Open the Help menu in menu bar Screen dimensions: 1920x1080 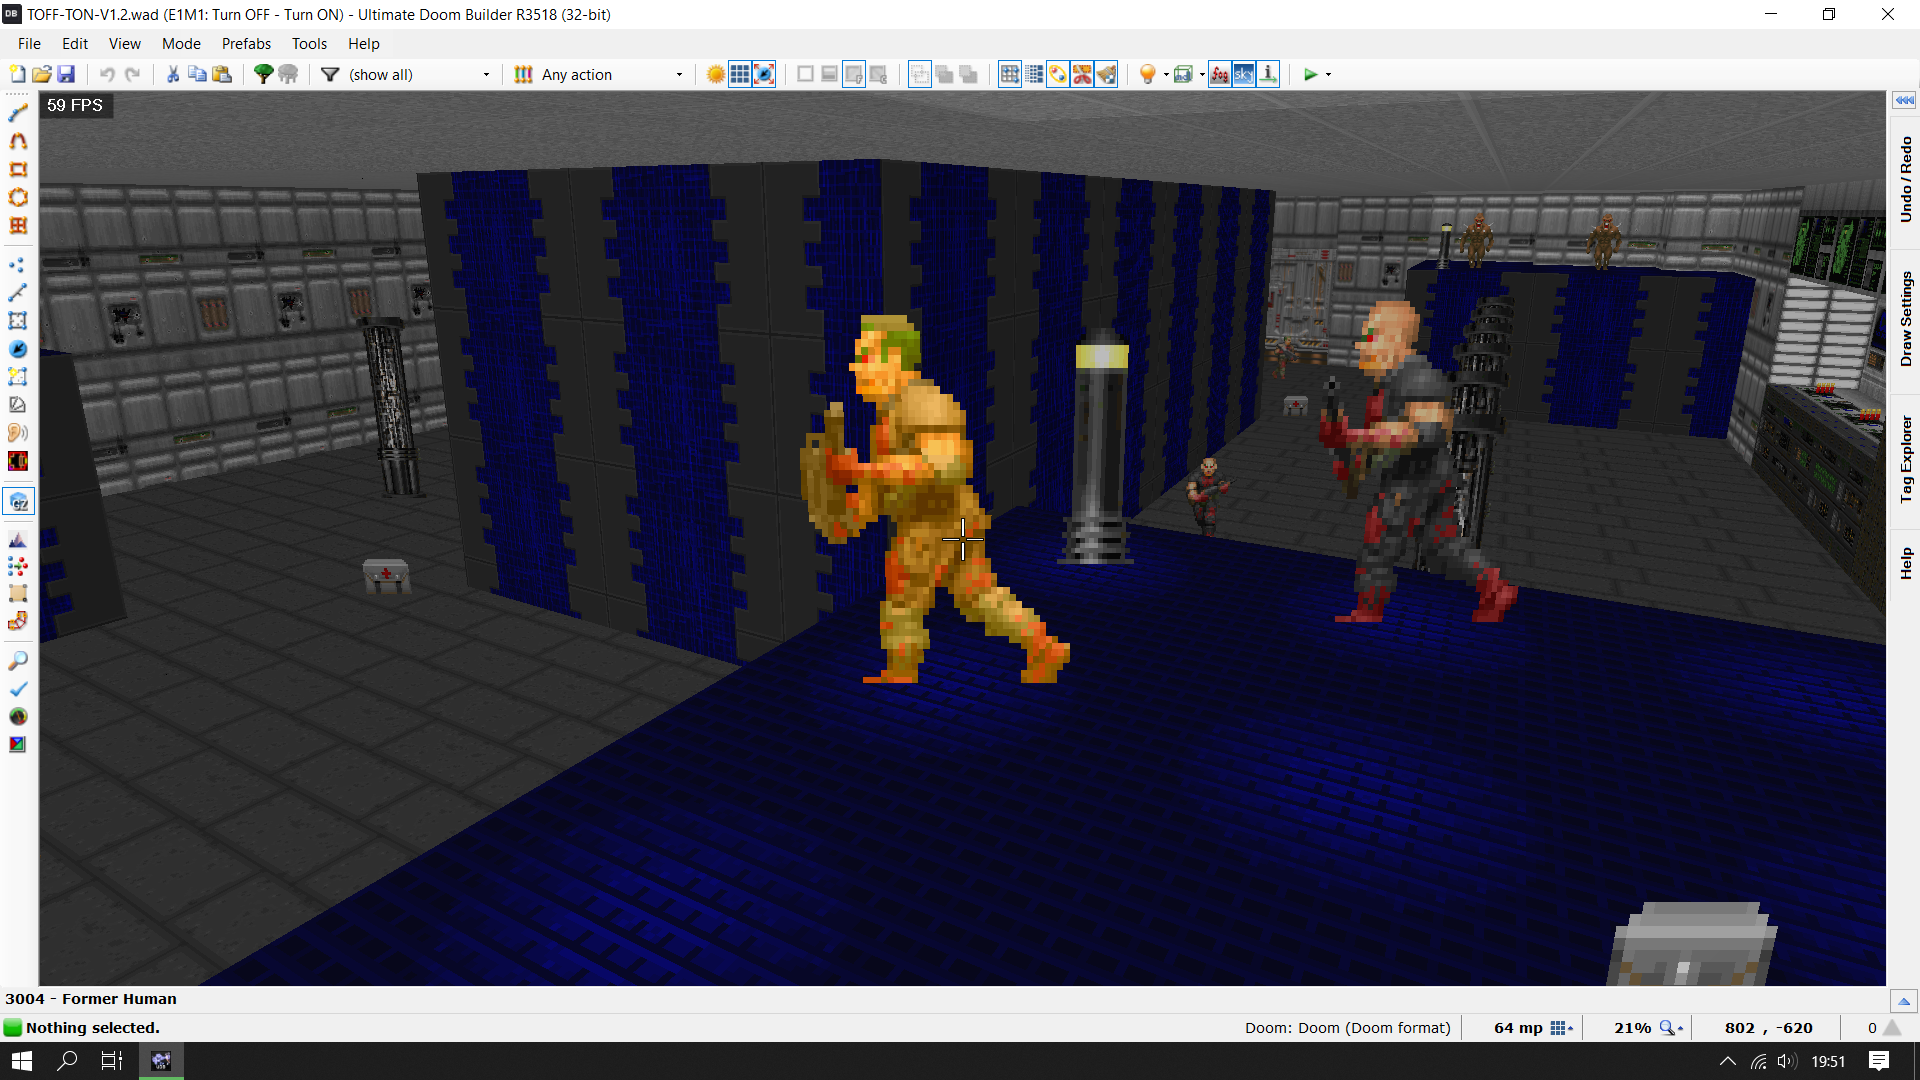pos(364,44)
